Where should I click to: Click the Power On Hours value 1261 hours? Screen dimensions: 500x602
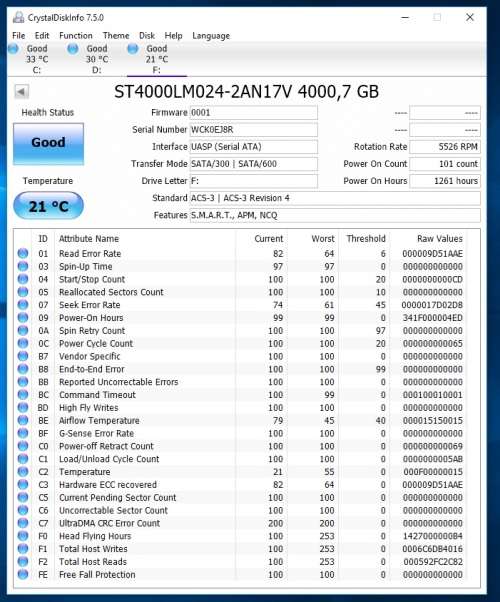point(445,181)
